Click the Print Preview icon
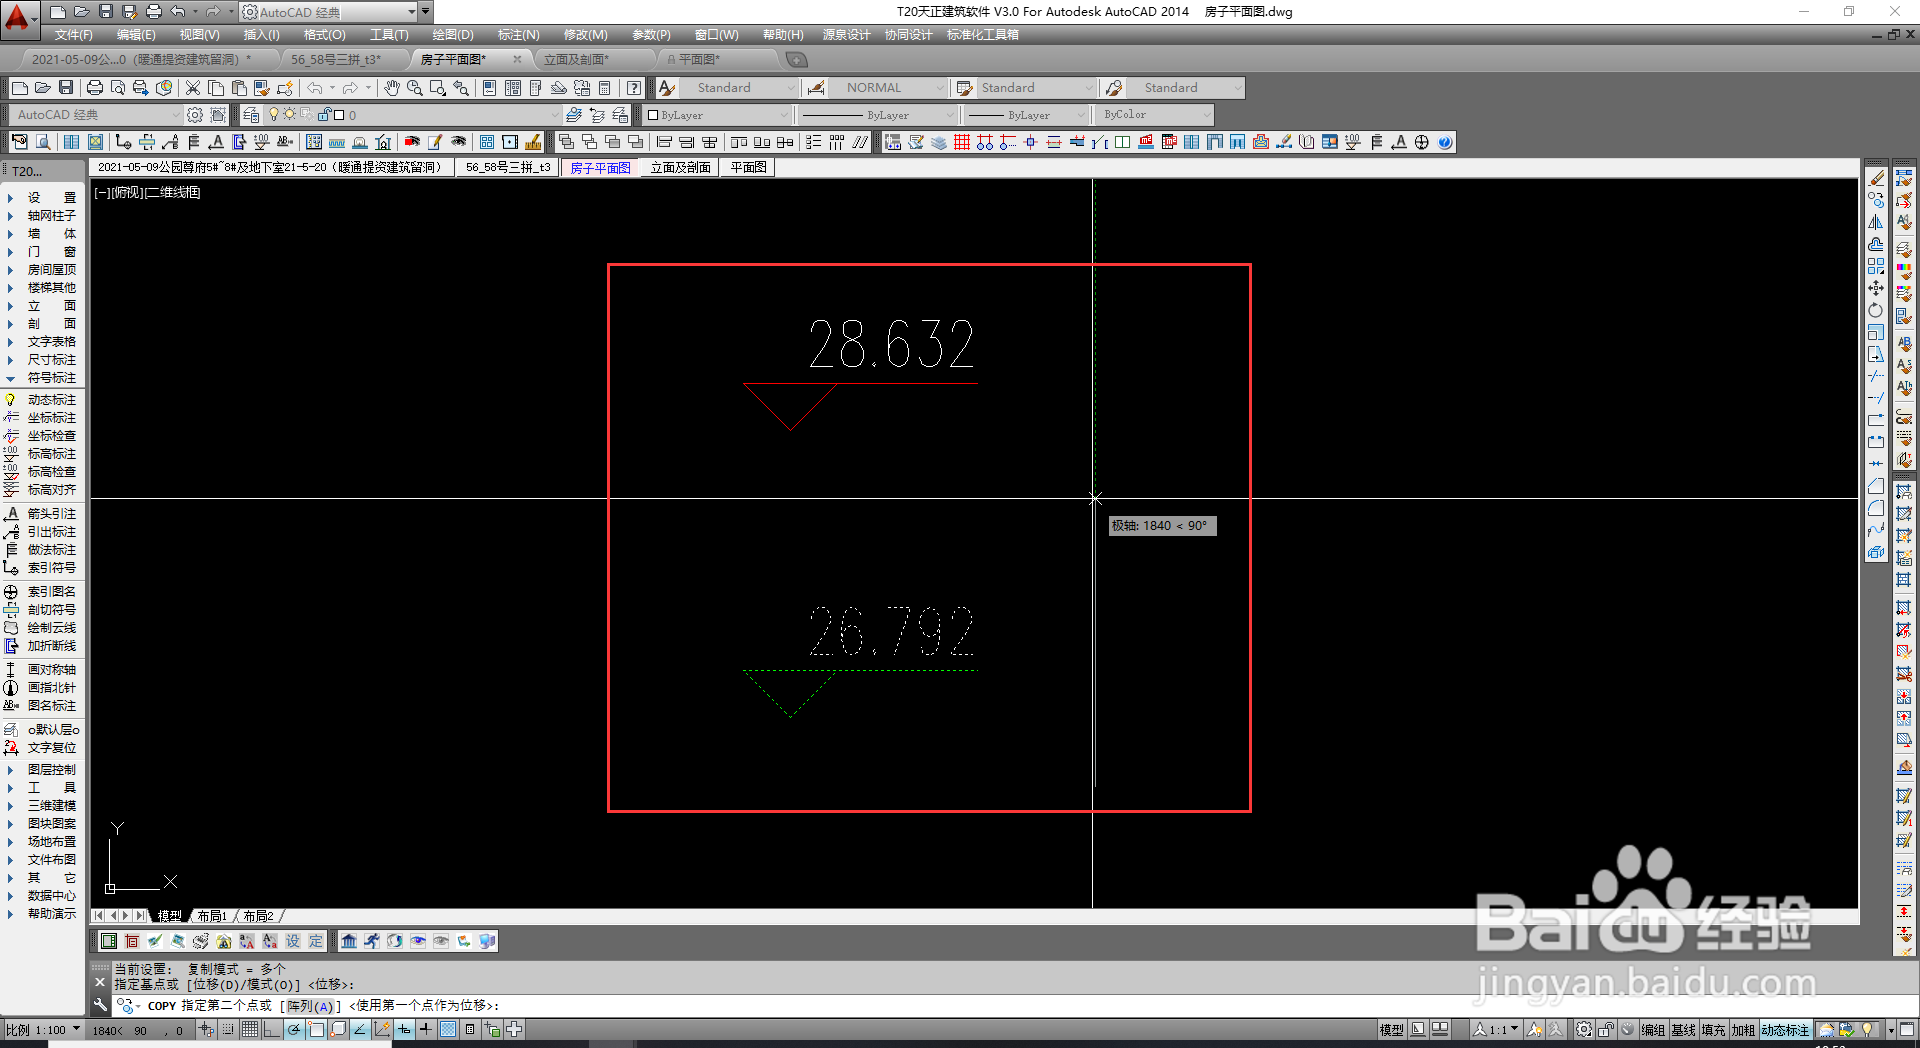1920x1048 pixels. pos(118,88)
